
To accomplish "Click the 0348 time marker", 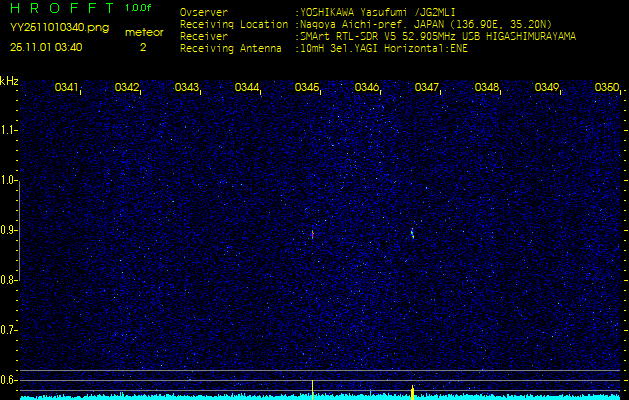I will tap(487, 87).
